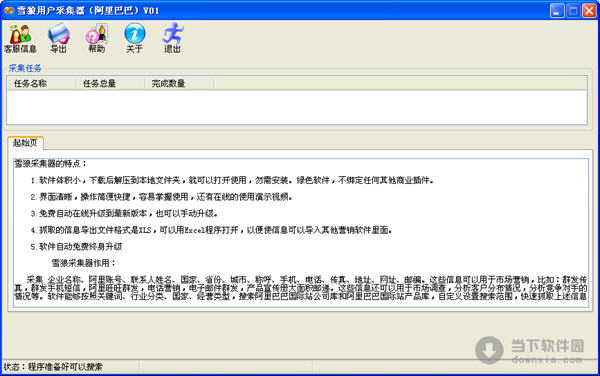Show the 关于 about info icon
600x376 pixels.
134,38
